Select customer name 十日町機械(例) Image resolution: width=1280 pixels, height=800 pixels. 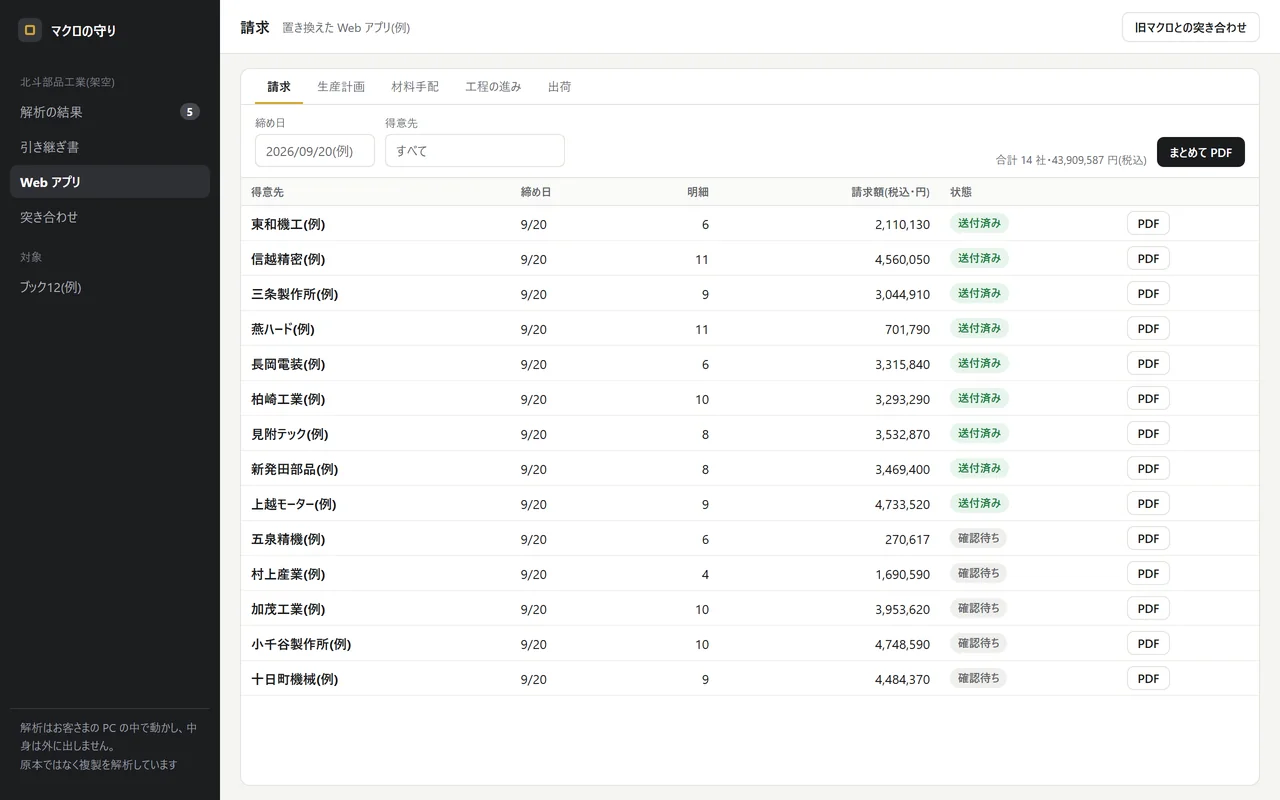coord(294,679)
